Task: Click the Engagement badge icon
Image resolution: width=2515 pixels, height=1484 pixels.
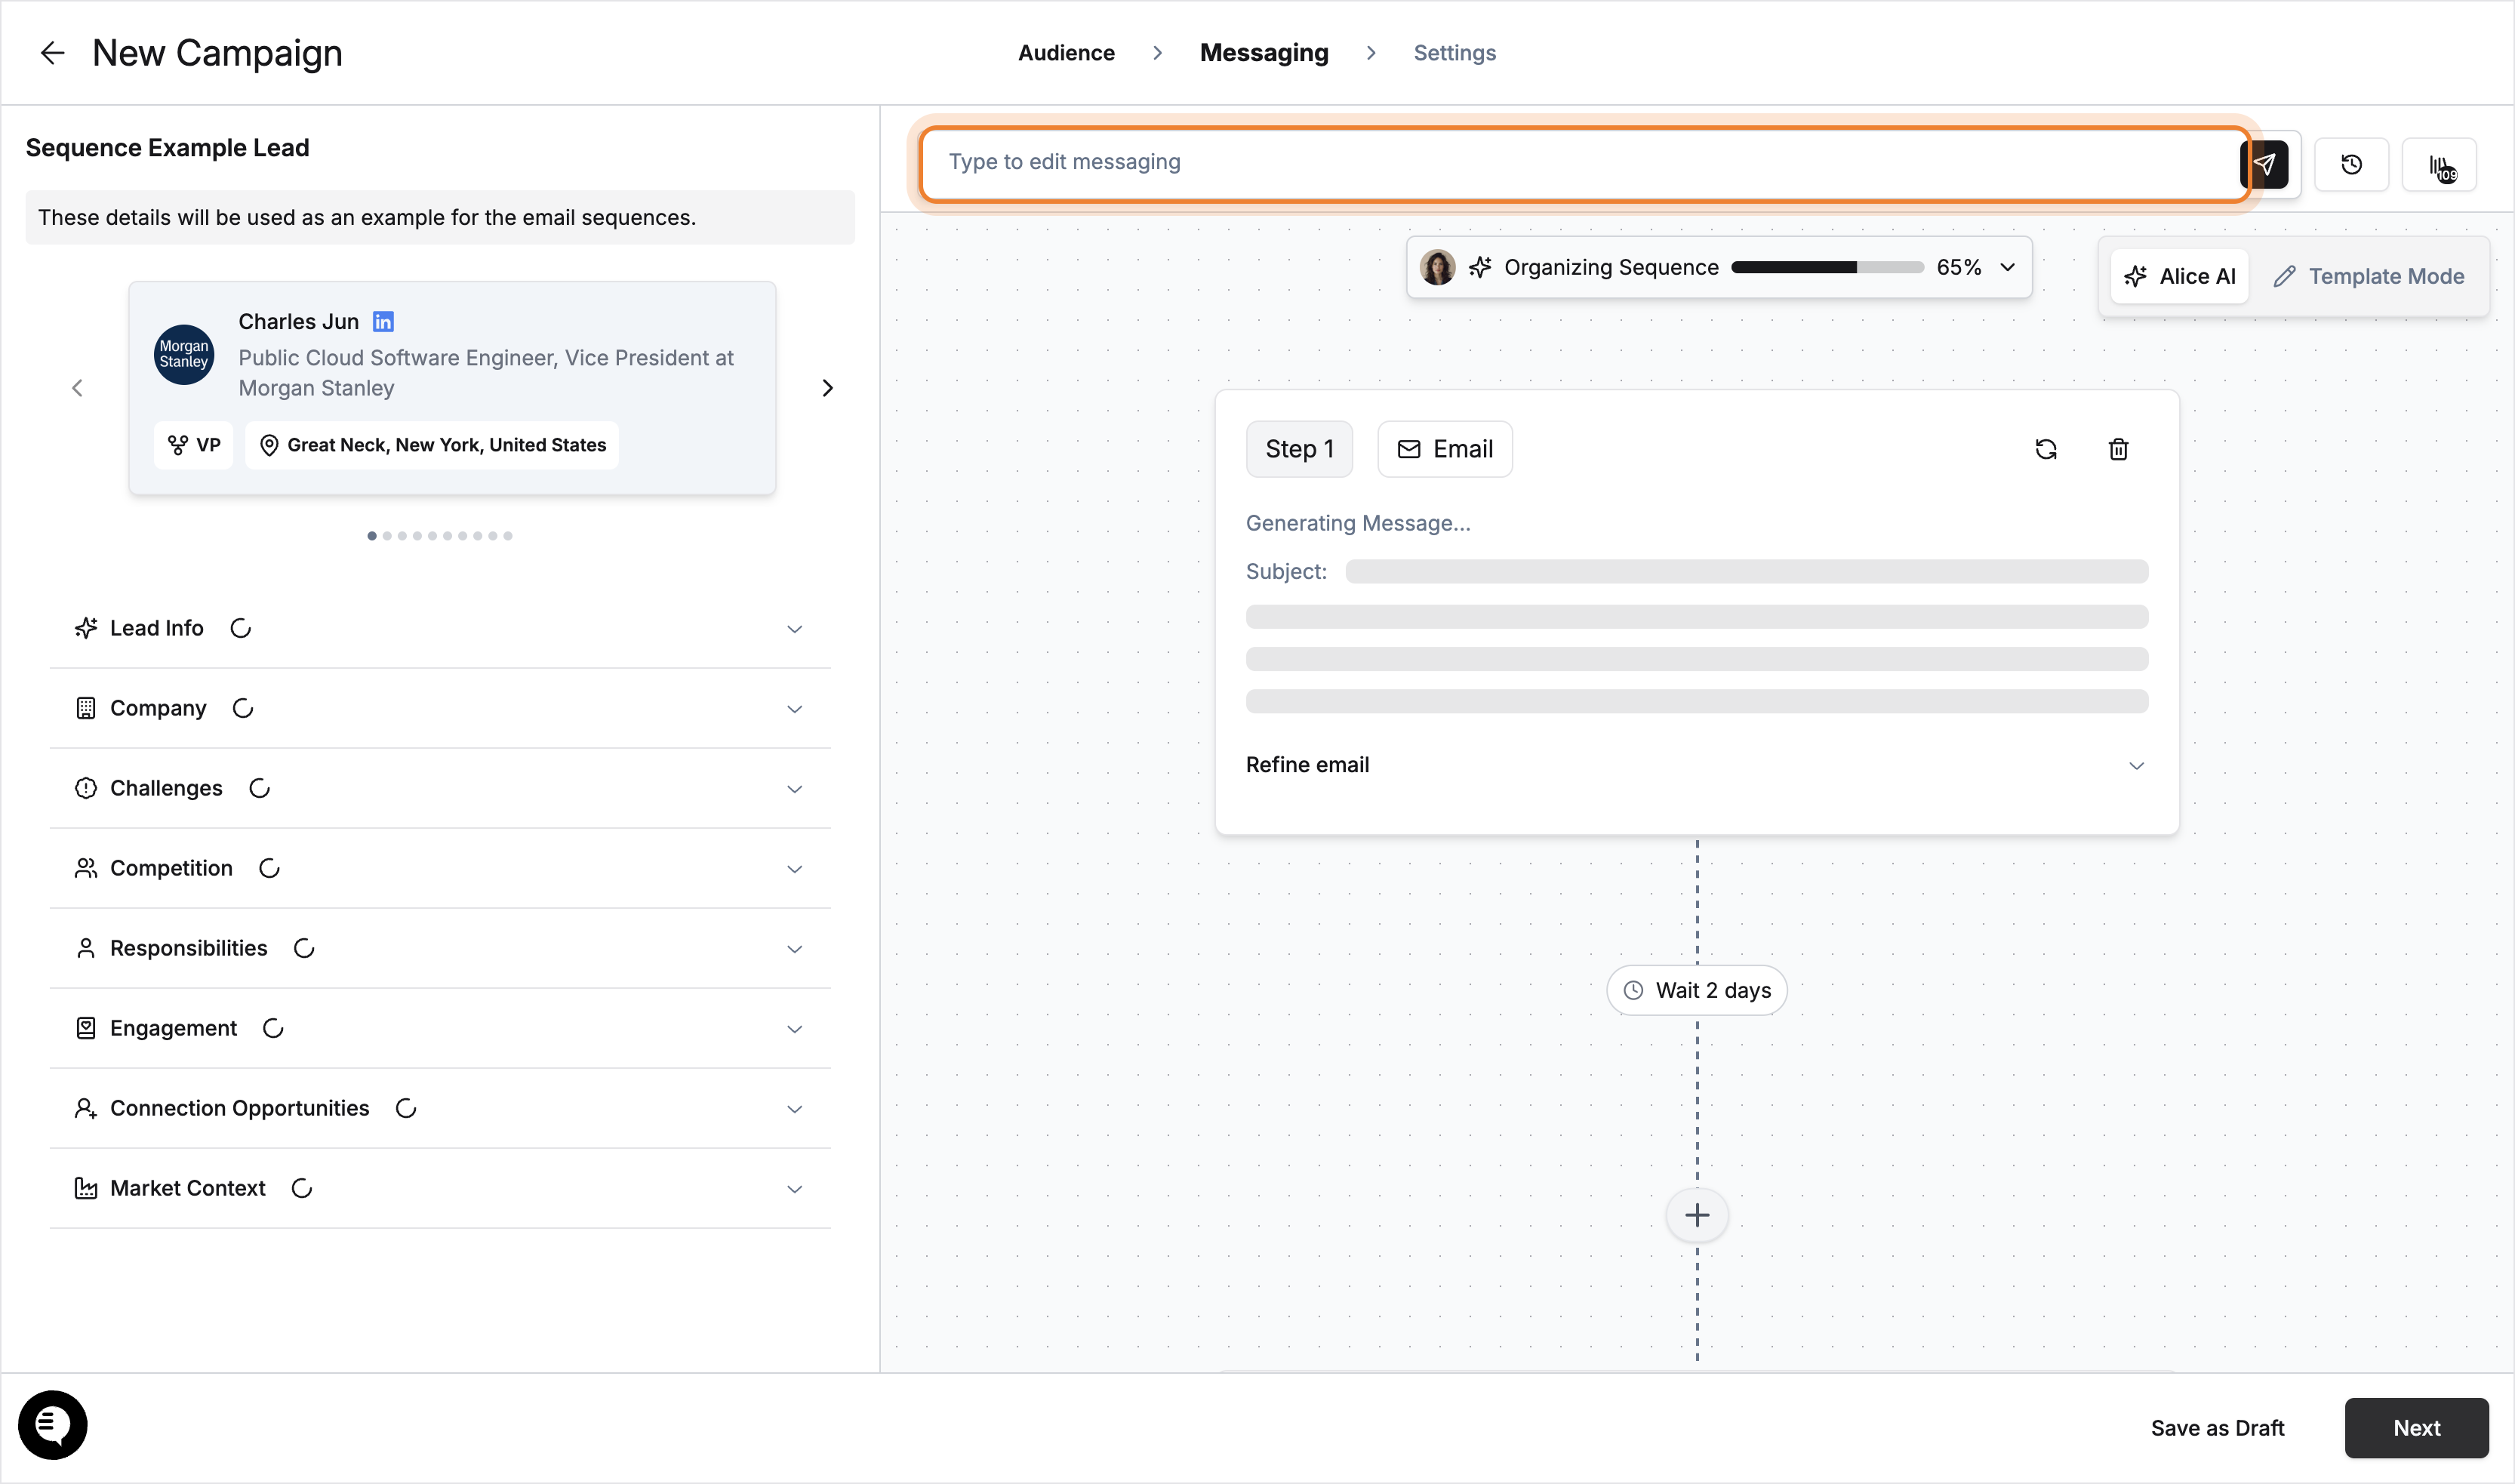Action: (x=86, y=1028)
